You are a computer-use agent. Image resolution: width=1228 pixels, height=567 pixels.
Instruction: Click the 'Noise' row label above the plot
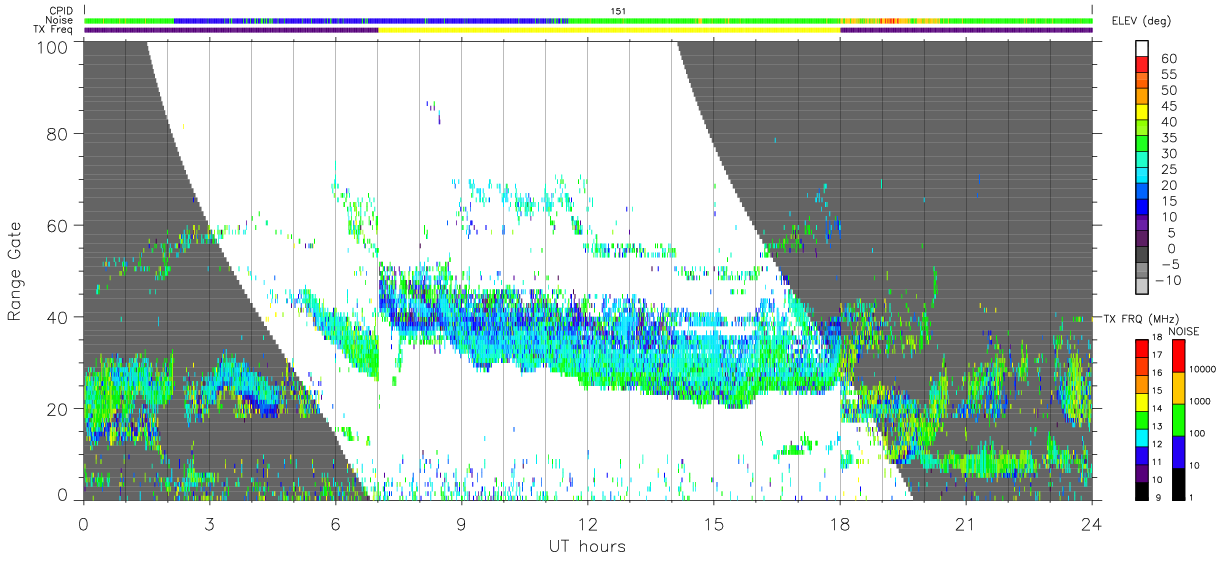tap(60, 20)
